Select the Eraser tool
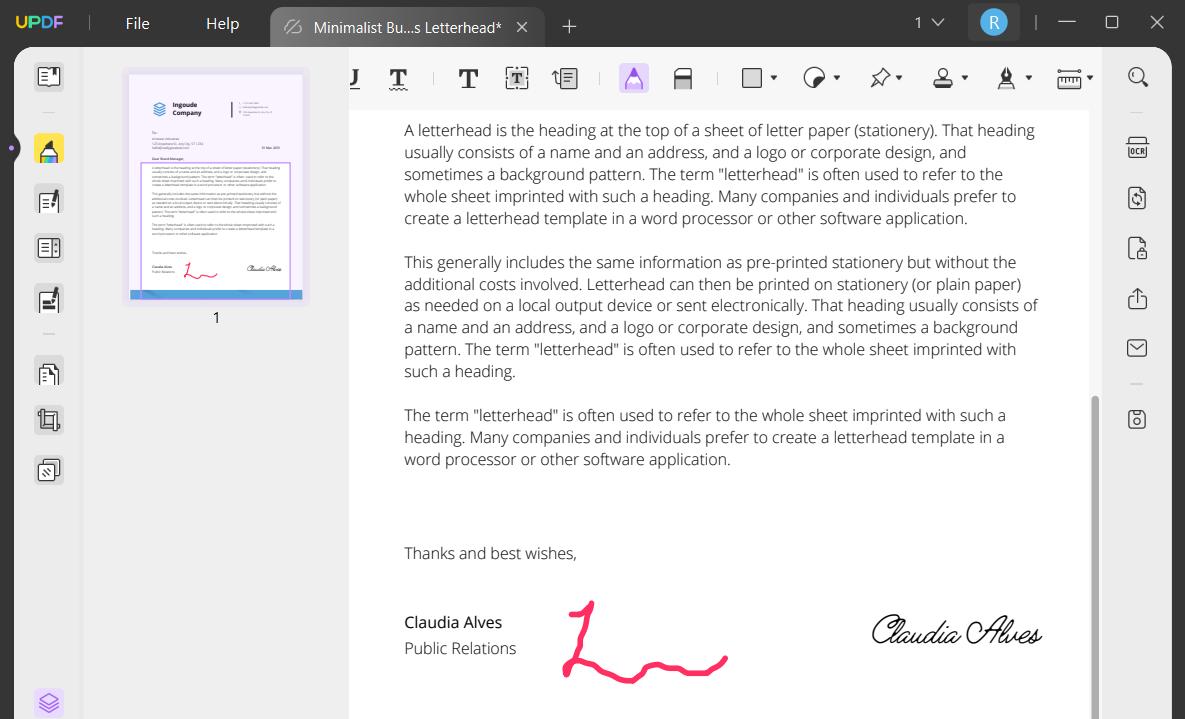Screen dimensions: 1185x719 pos(684,77)
